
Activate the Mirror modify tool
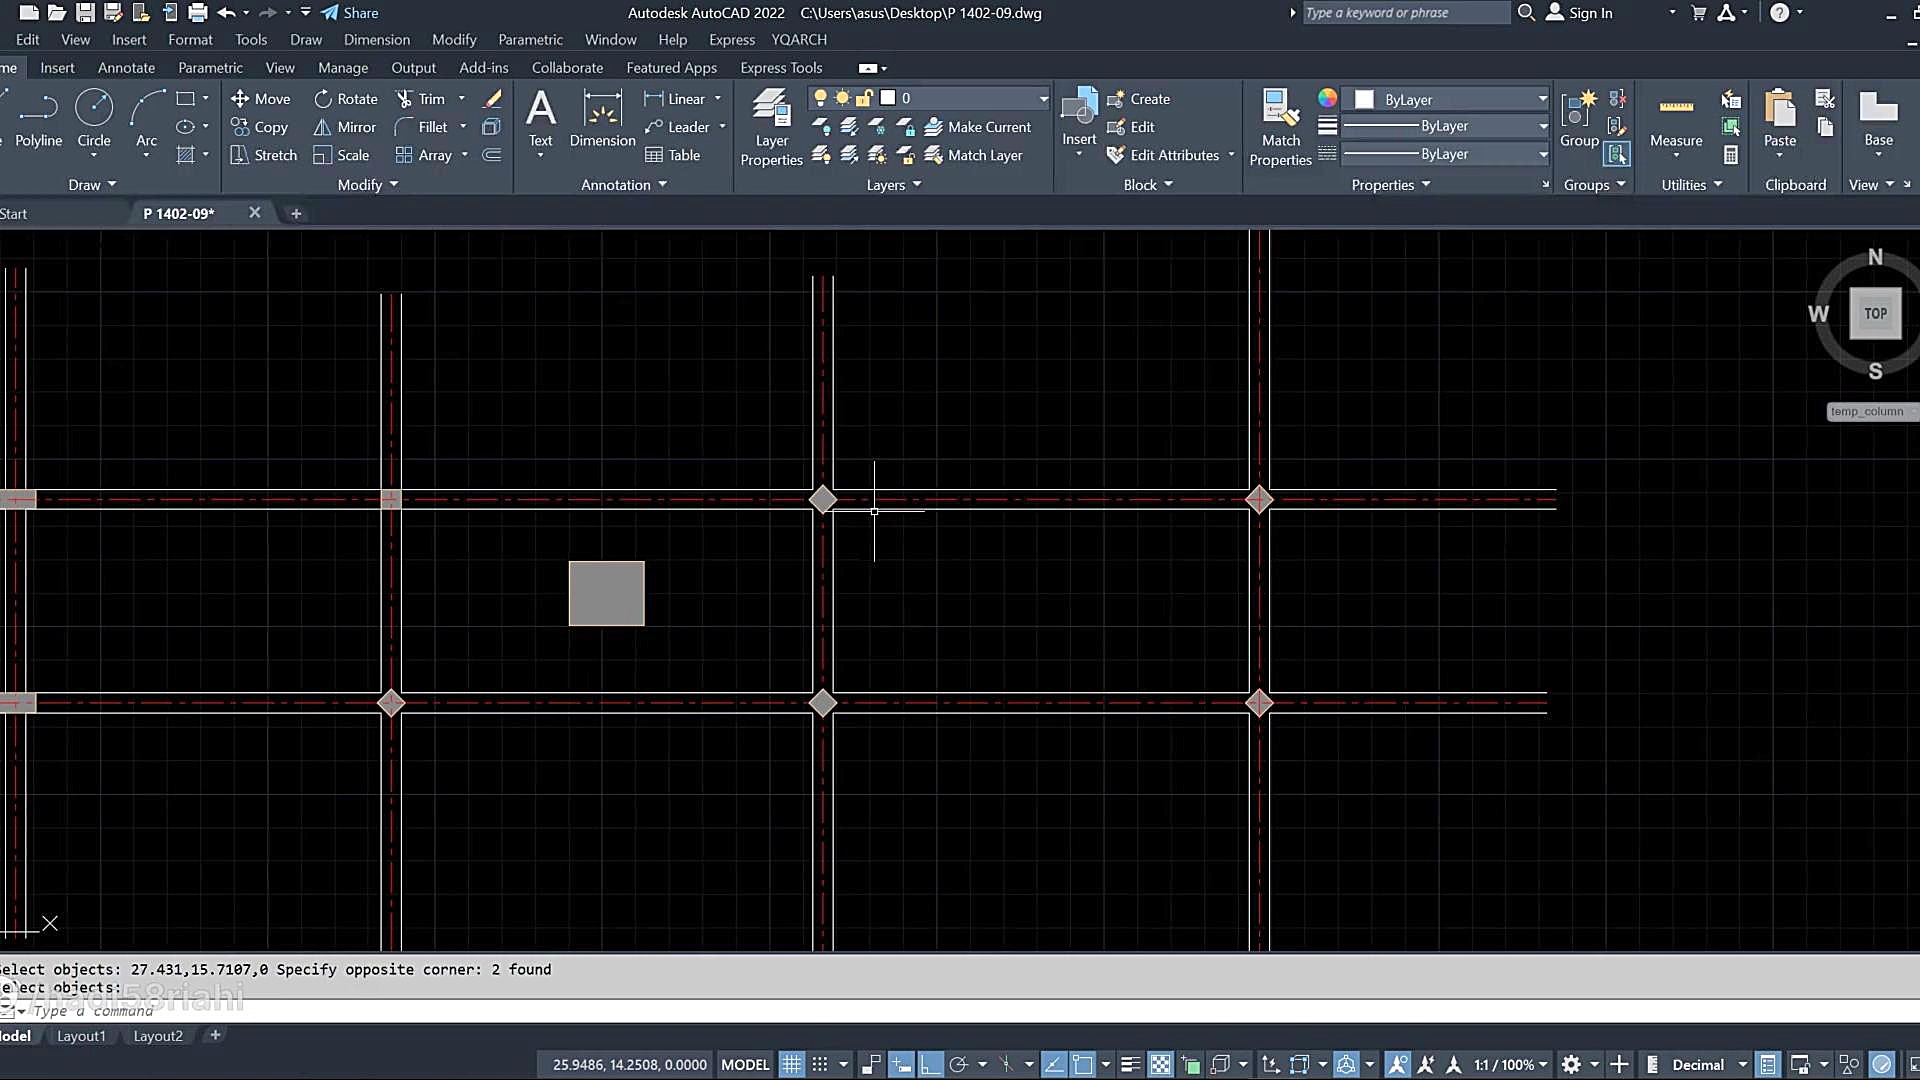tap(344, 127)
